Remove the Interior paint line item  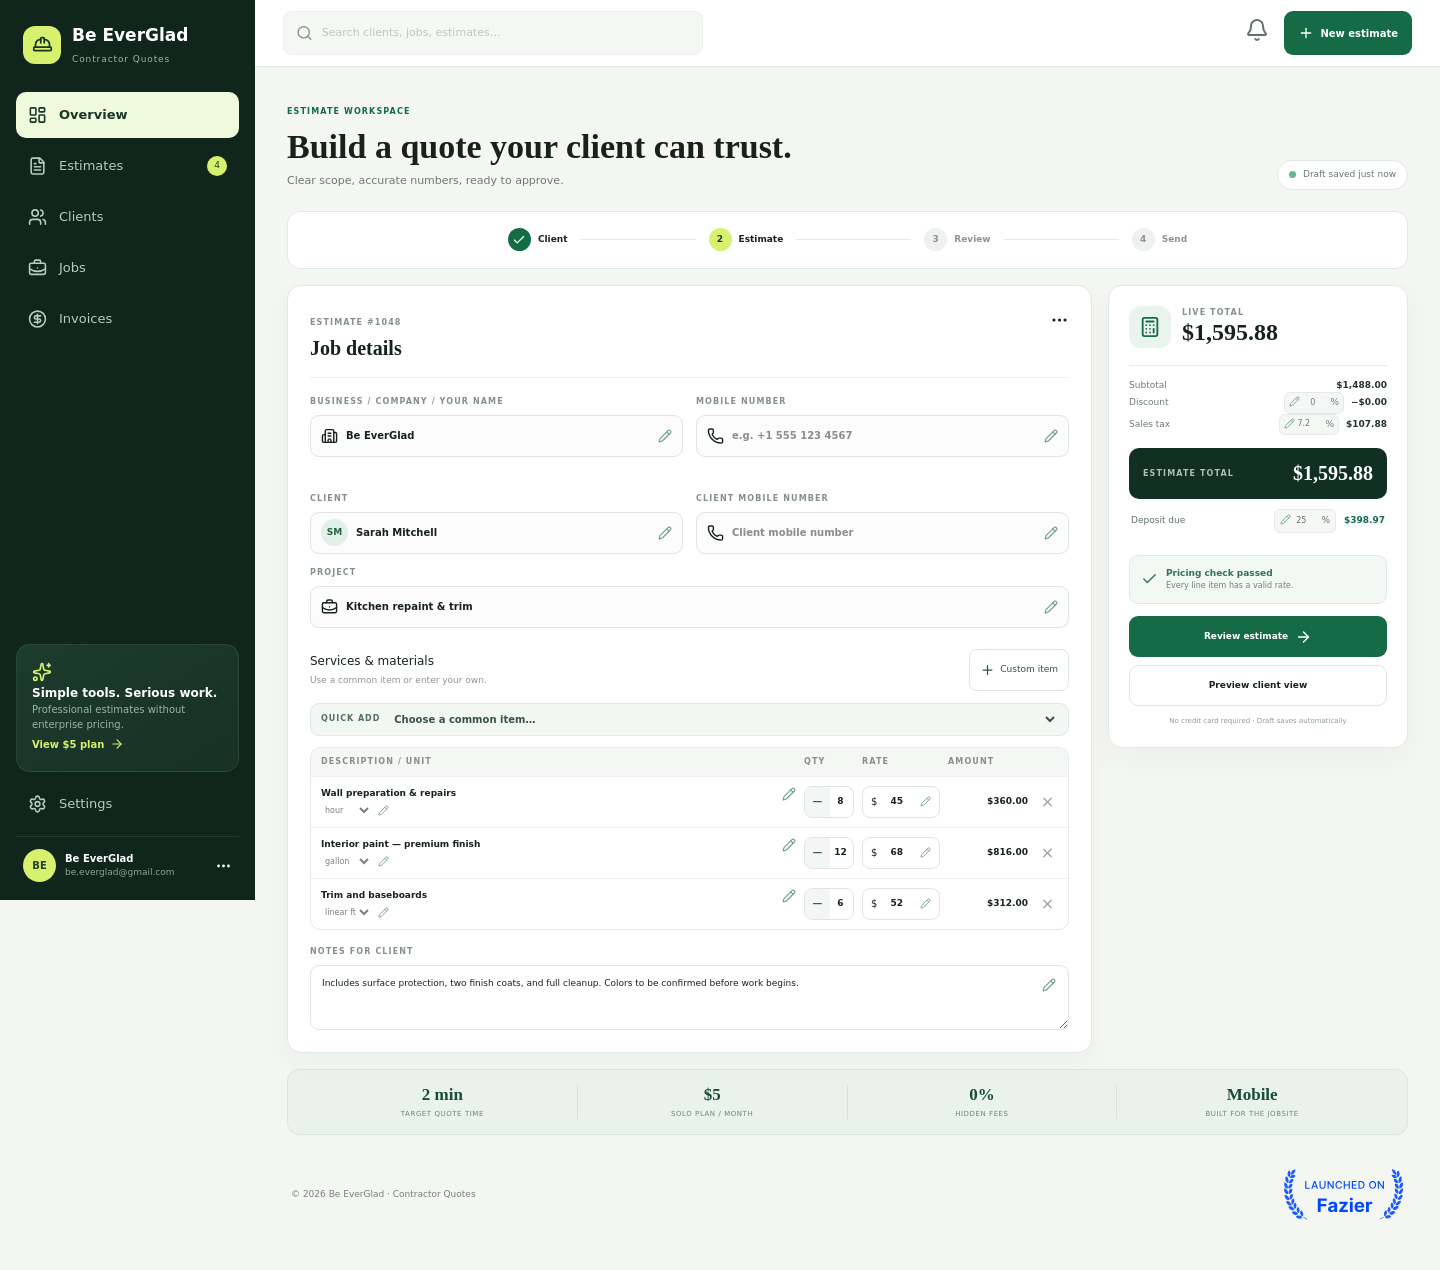coord(1047,853)
